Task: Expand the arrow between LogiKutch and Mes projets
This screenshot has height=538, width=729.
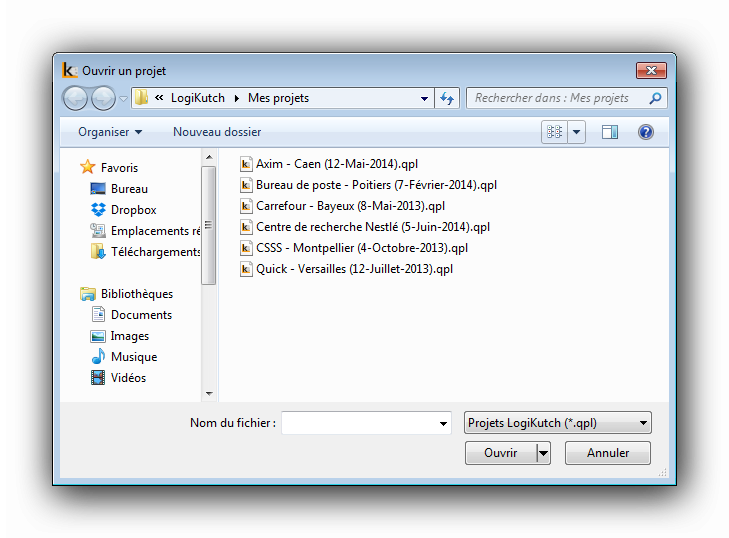Action: tap(237, 98)
